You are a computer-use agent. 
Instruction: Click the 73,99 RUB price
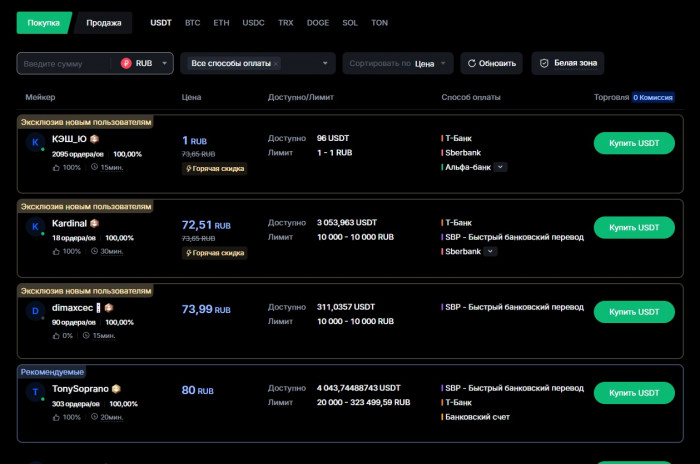(206, 309)
